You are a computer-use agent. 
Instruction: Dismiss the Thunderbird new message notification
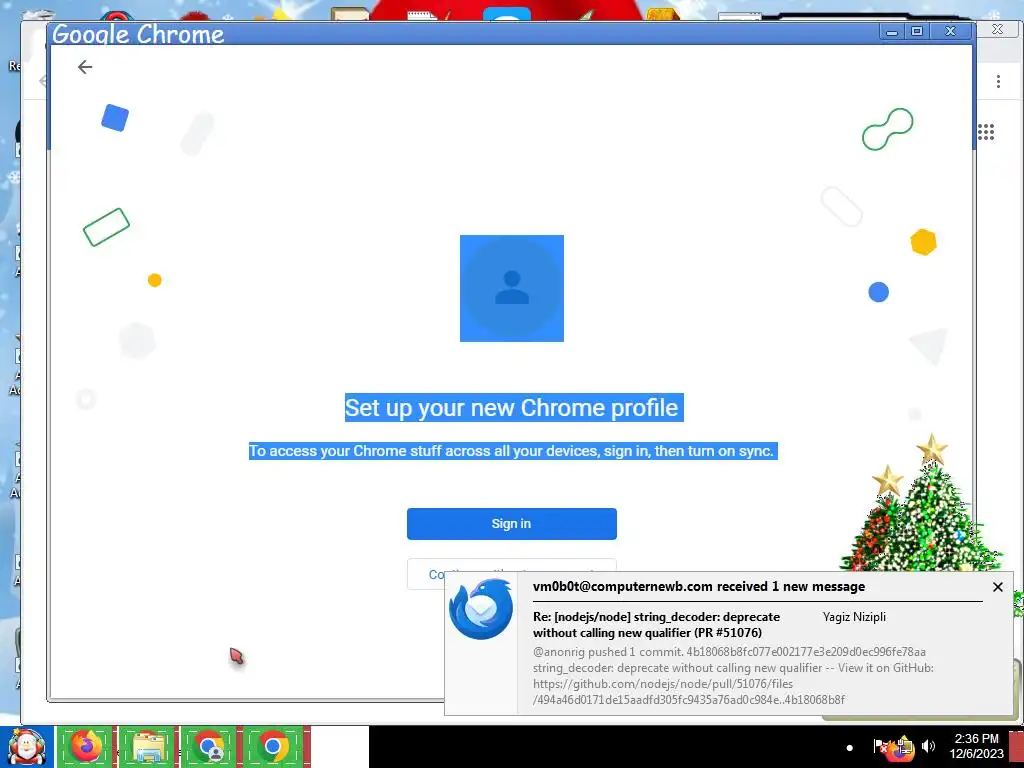tap(997, 587)
